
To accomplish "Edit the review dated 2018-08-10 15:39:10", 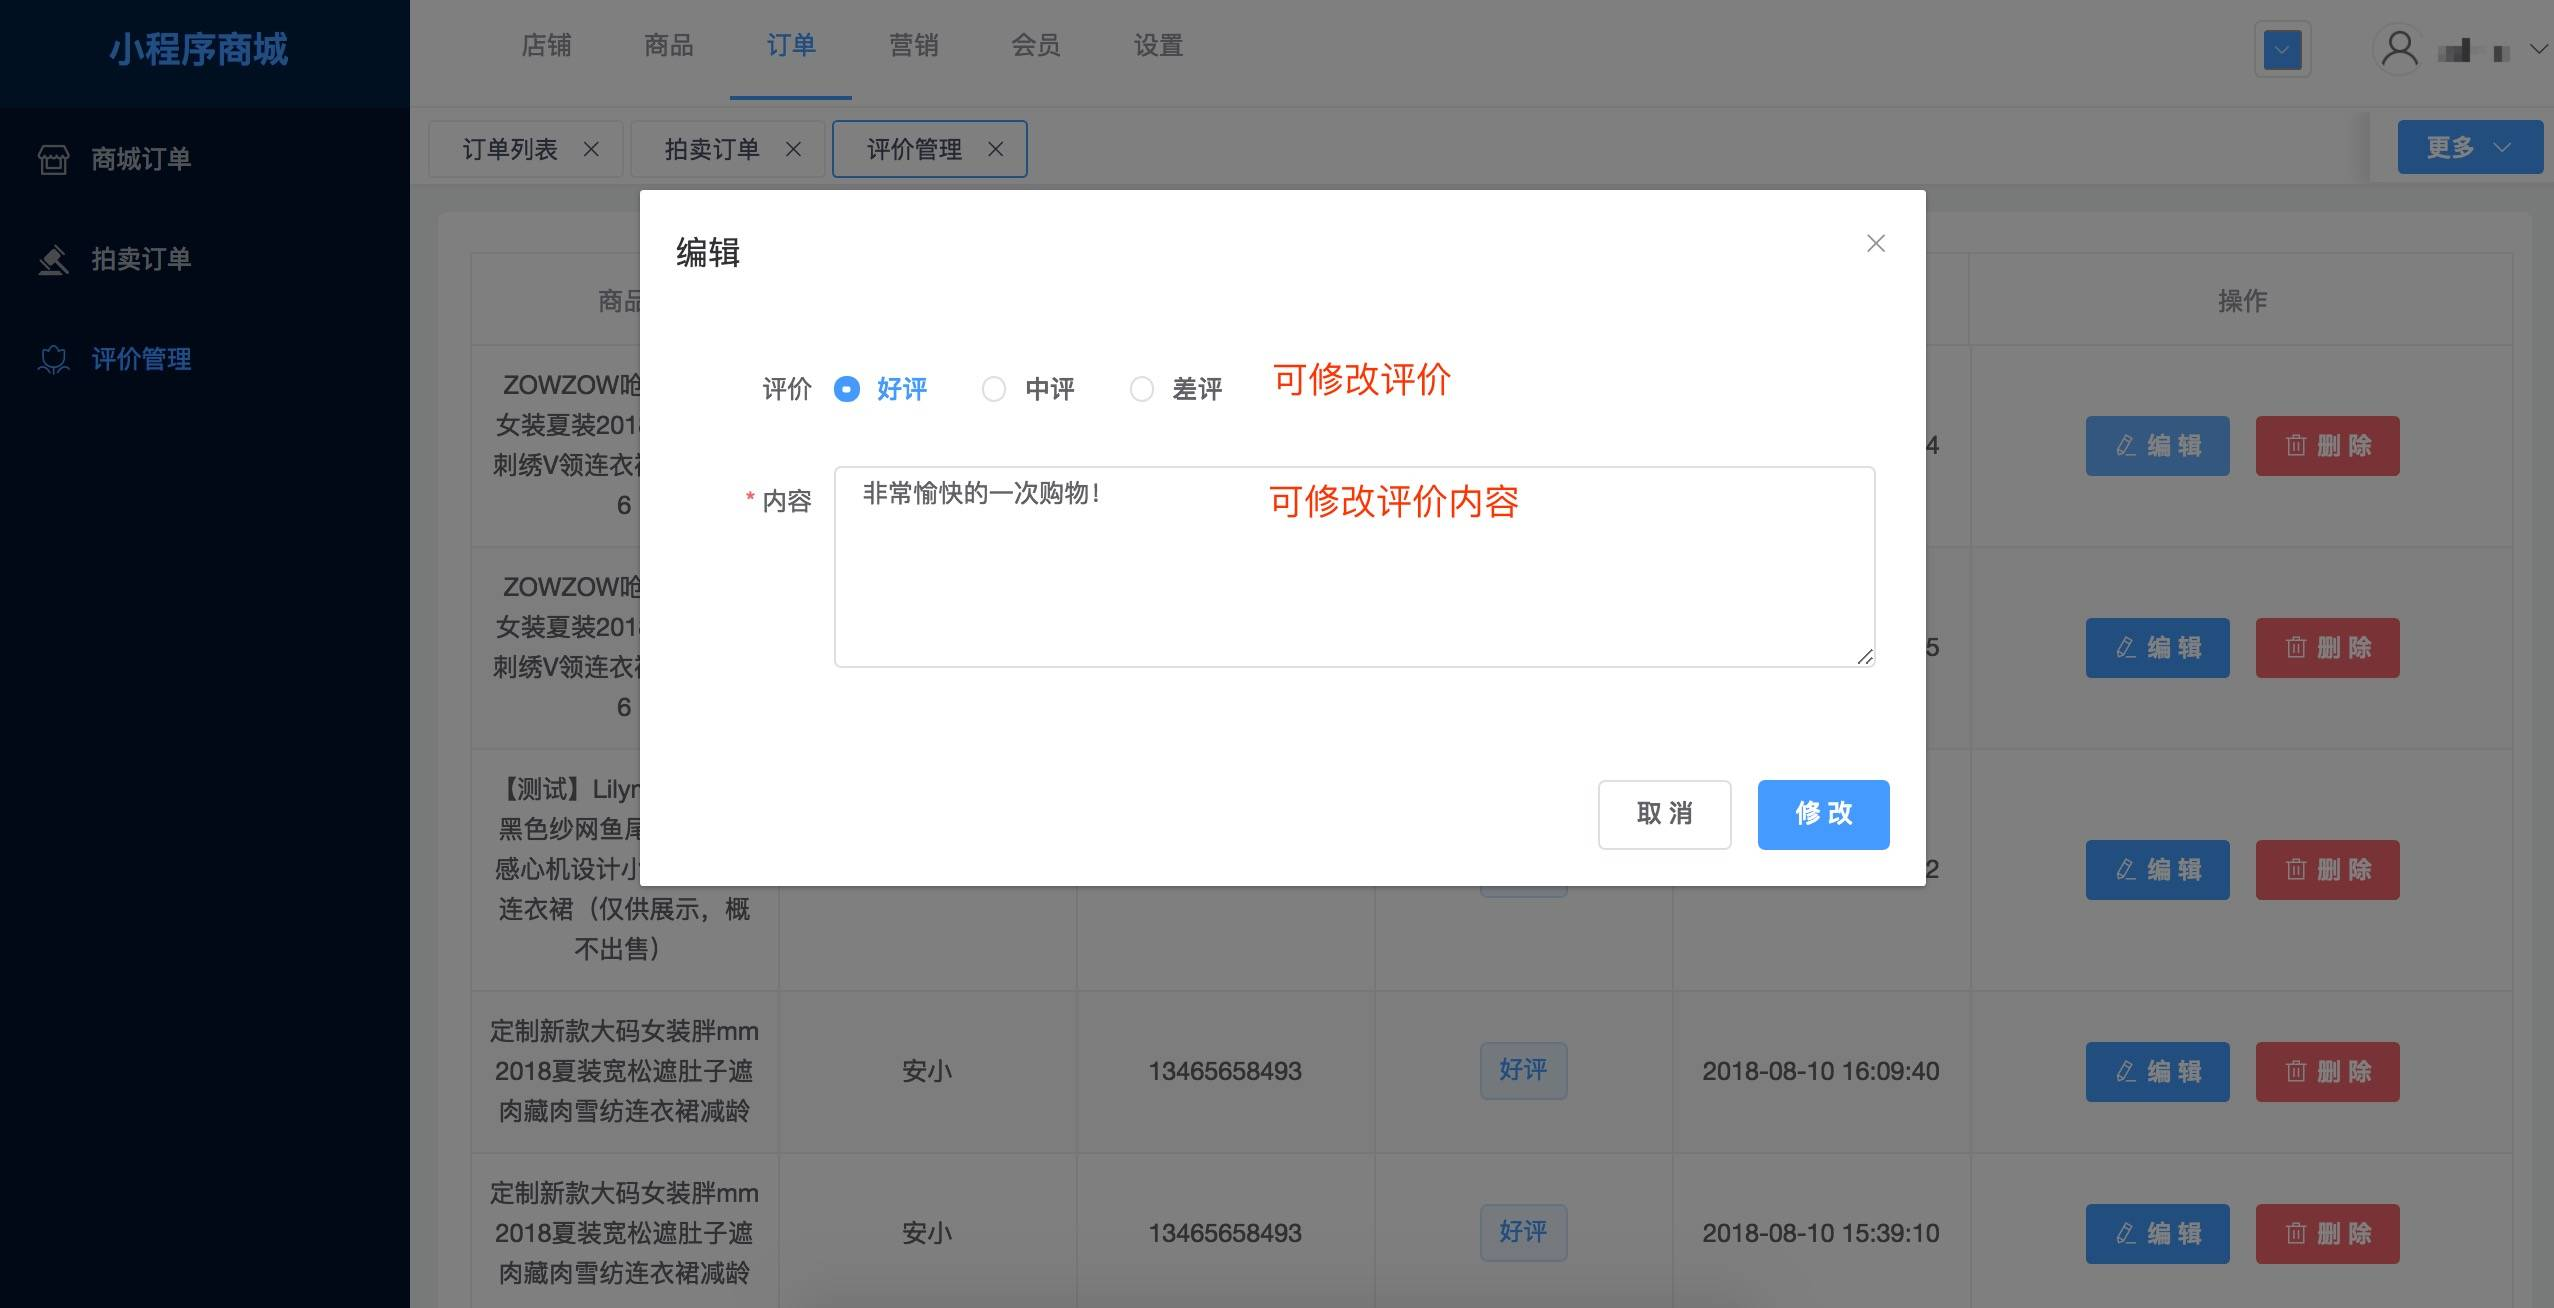I will tap(2157, 1234).
